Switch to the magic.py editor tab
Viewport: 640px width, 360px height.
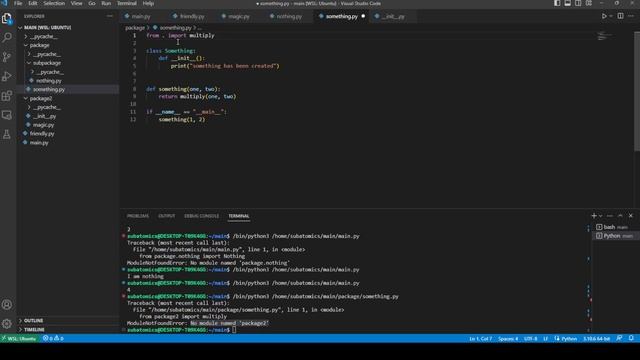(x=239, y=16)
